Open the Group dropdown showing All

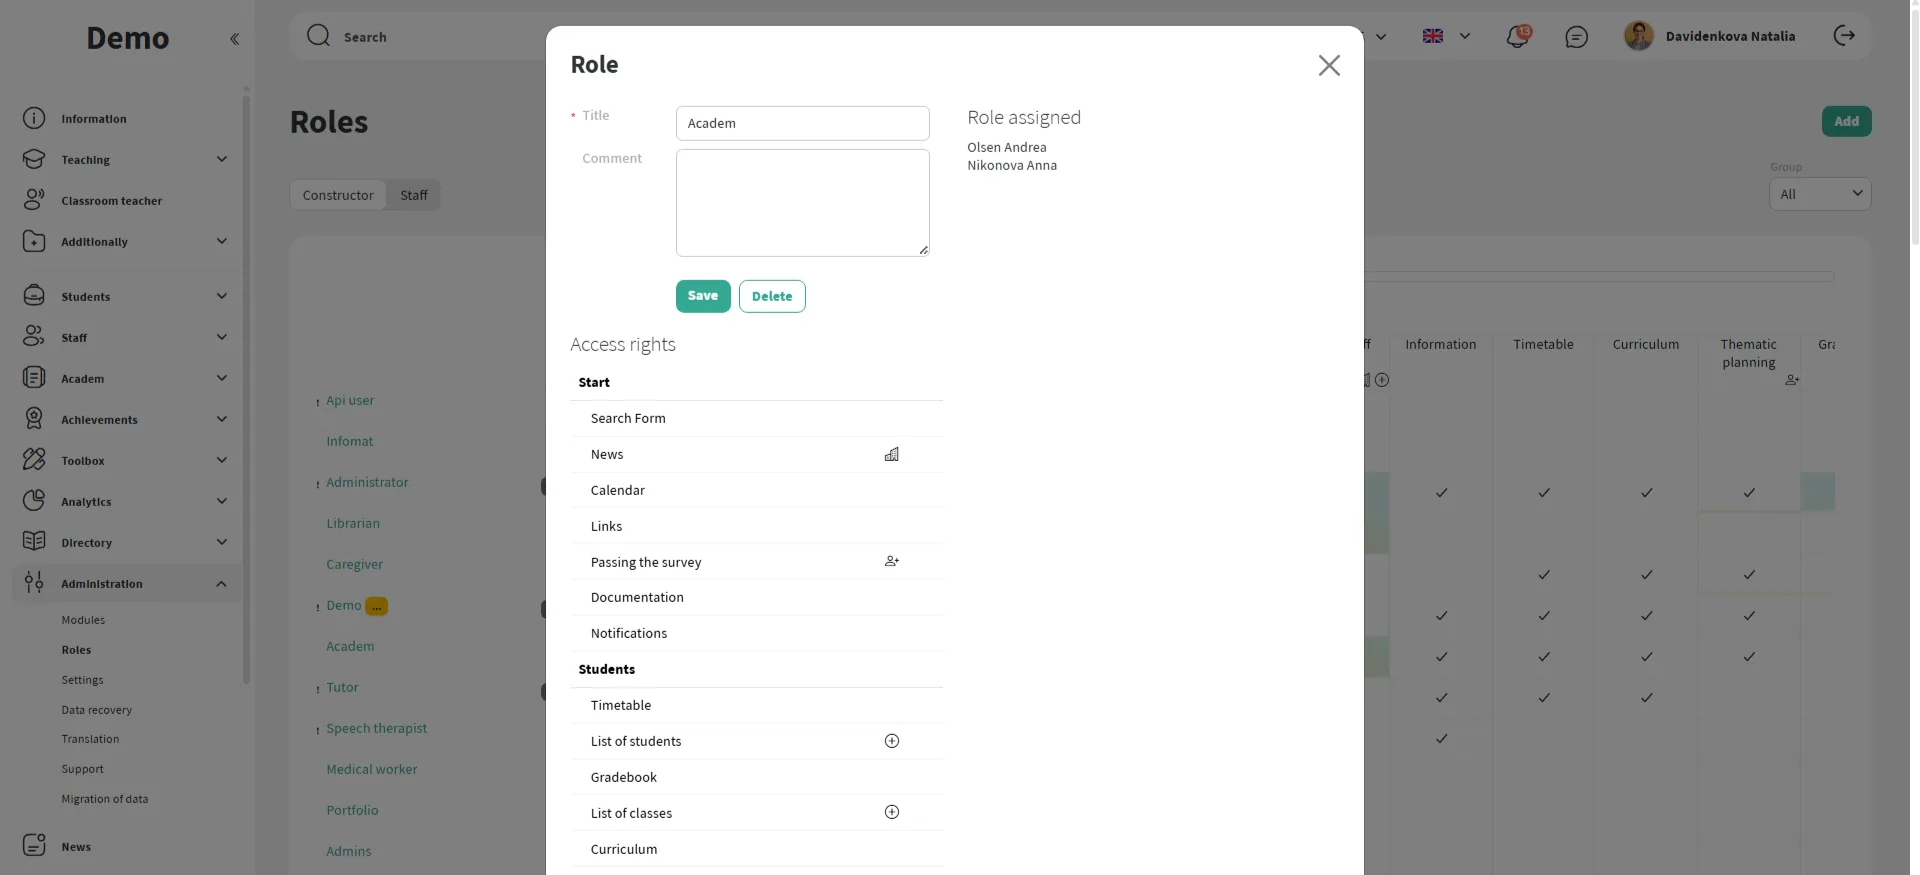1819,194
